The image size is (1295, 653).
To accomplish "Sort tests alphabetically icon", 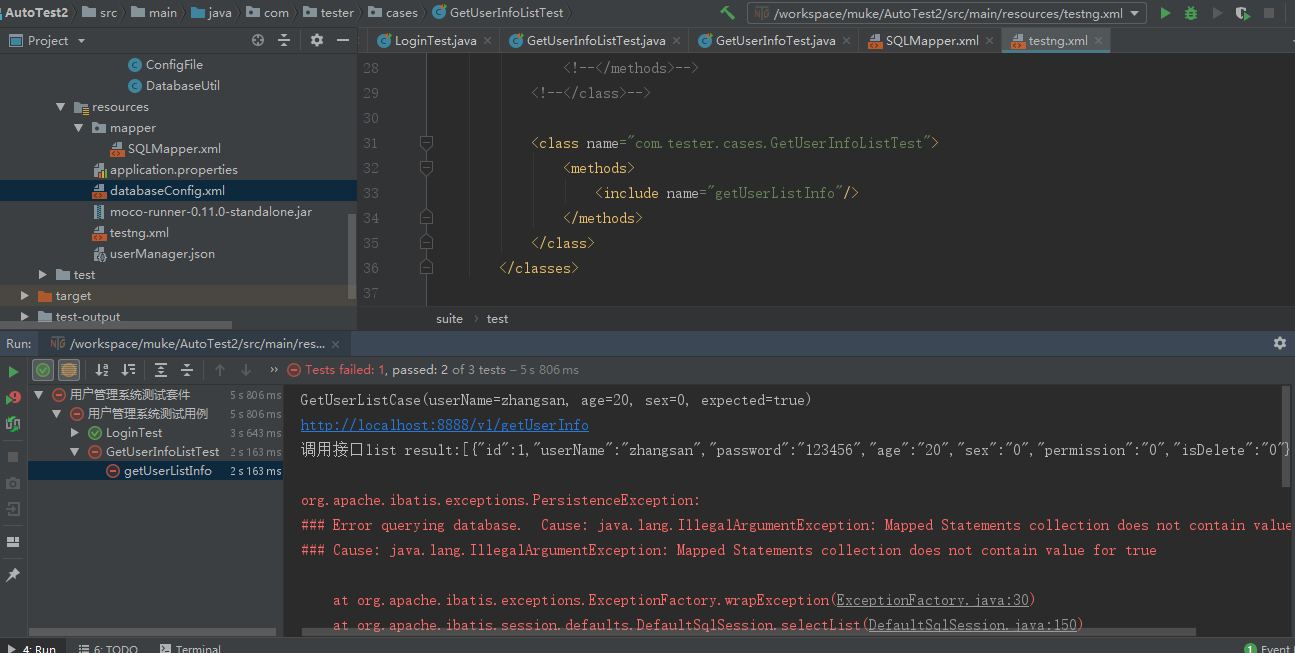I will point(101,370).
